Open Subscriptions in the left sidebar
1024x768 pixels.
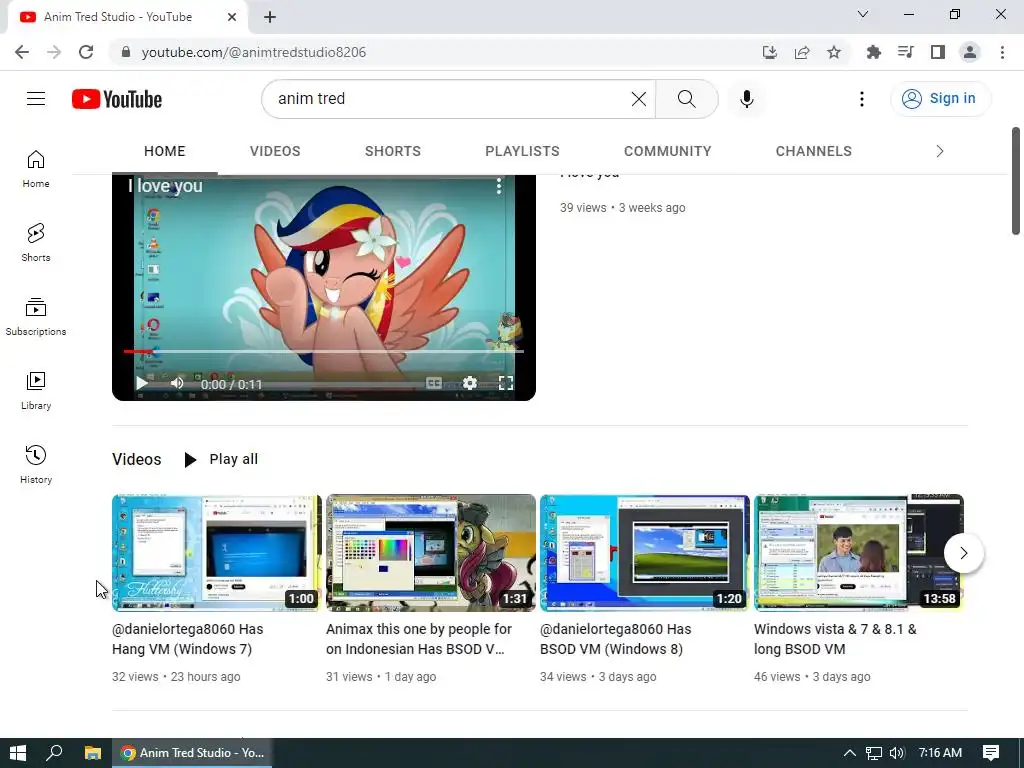point(36,317)
